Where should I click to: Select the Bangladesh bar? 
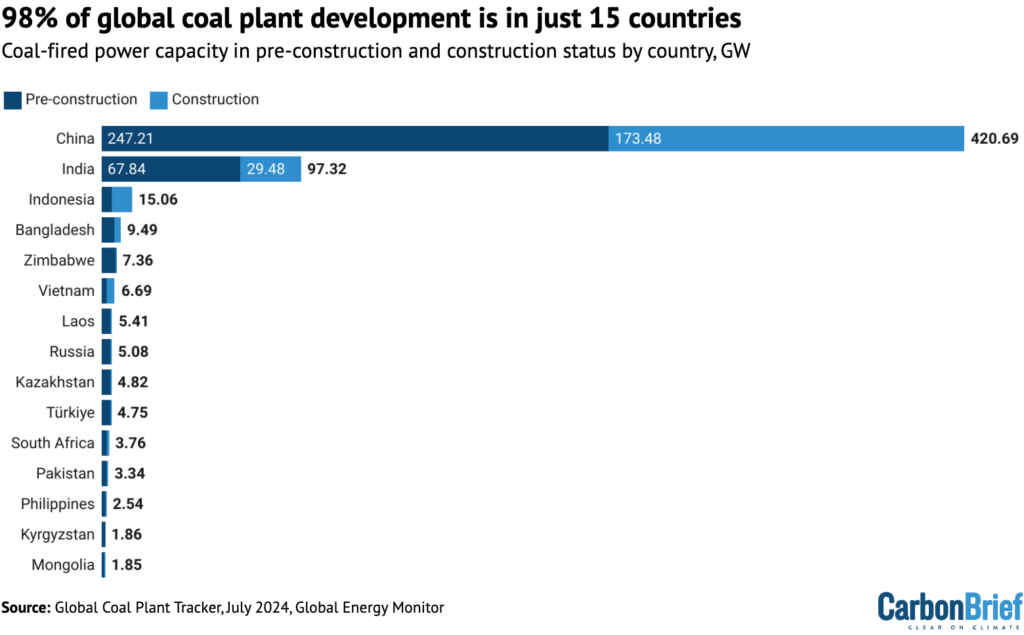[x=110, y=229]
